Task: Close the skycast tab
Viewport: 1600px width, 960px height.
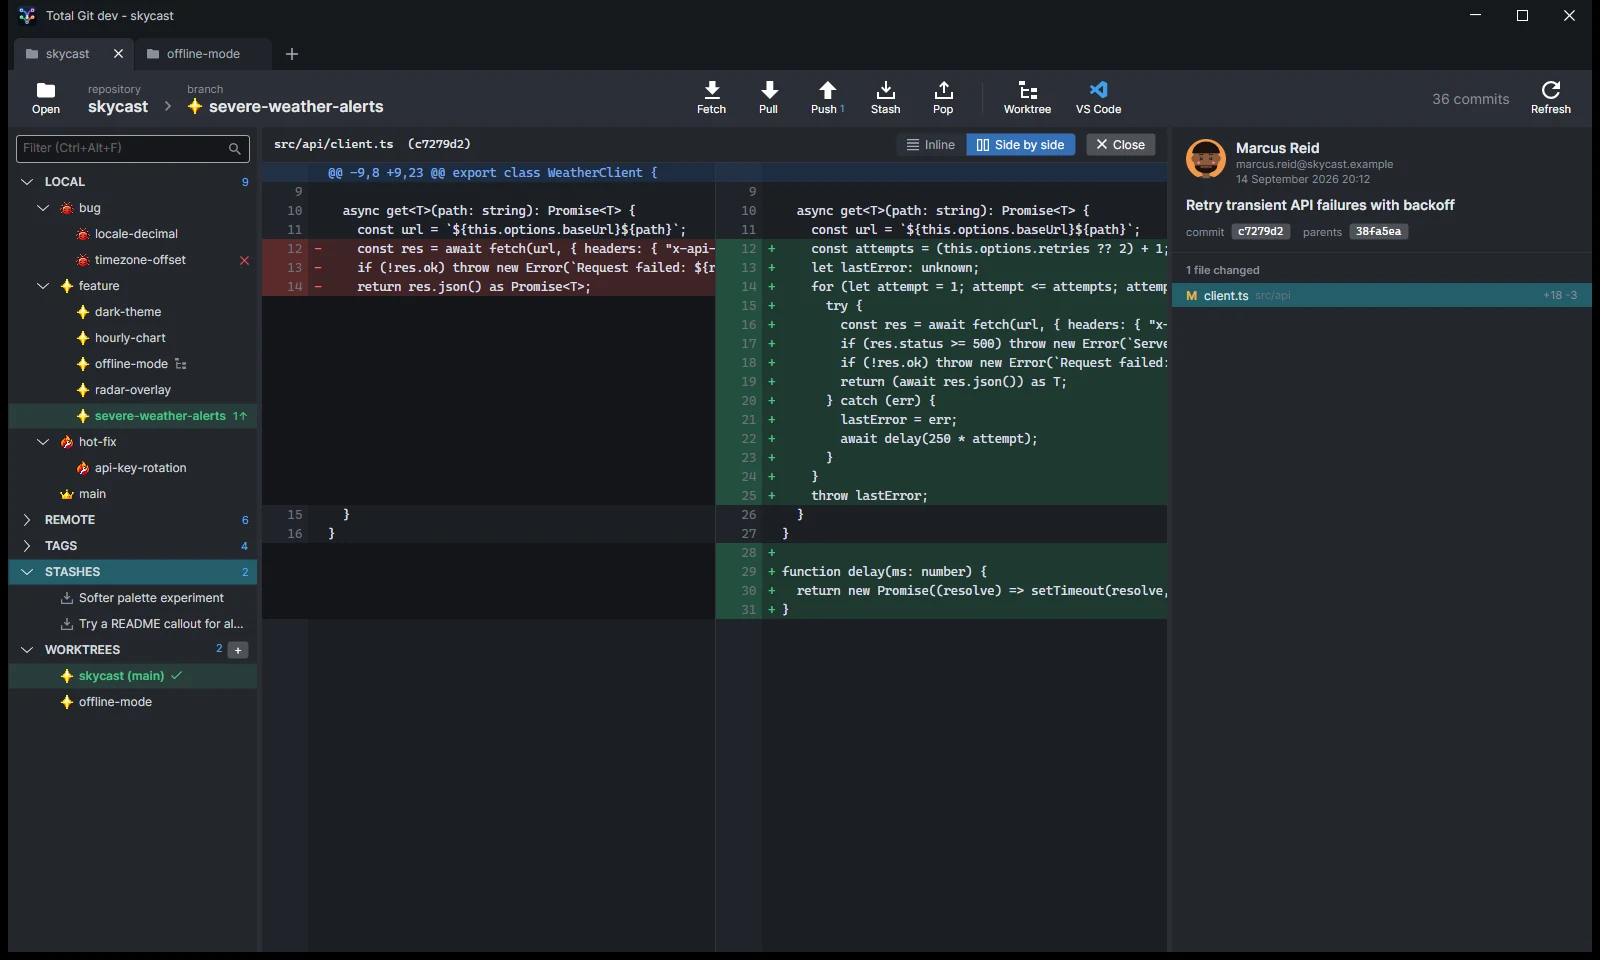Action: pos(118,54)
